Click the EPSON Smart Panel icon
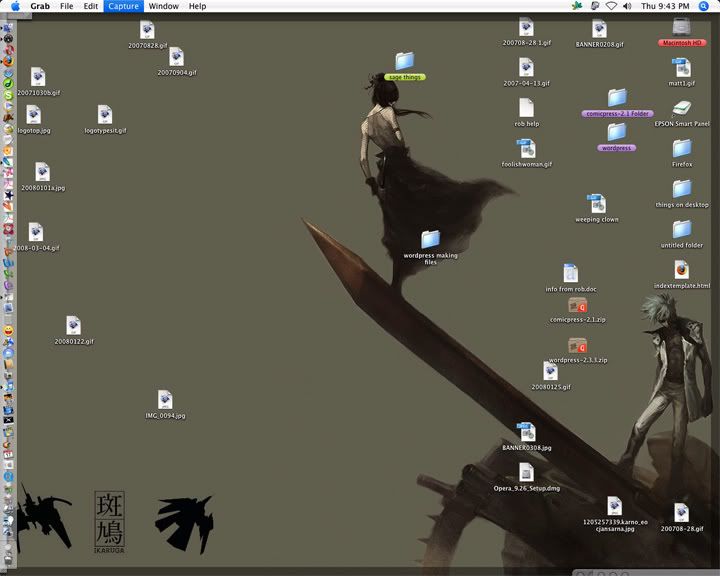 681,108
